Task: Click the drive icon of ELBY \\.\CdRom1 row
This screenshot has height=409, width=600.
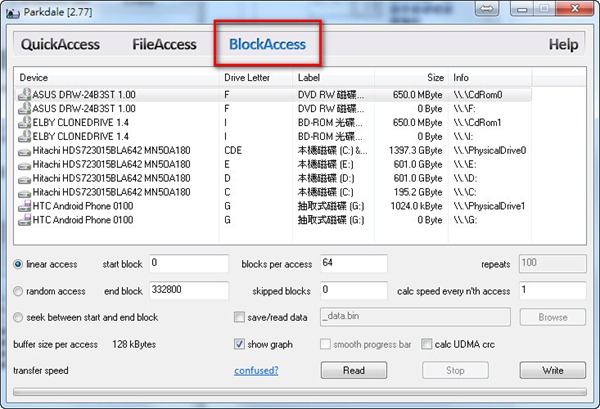Action: click(24, 122)
